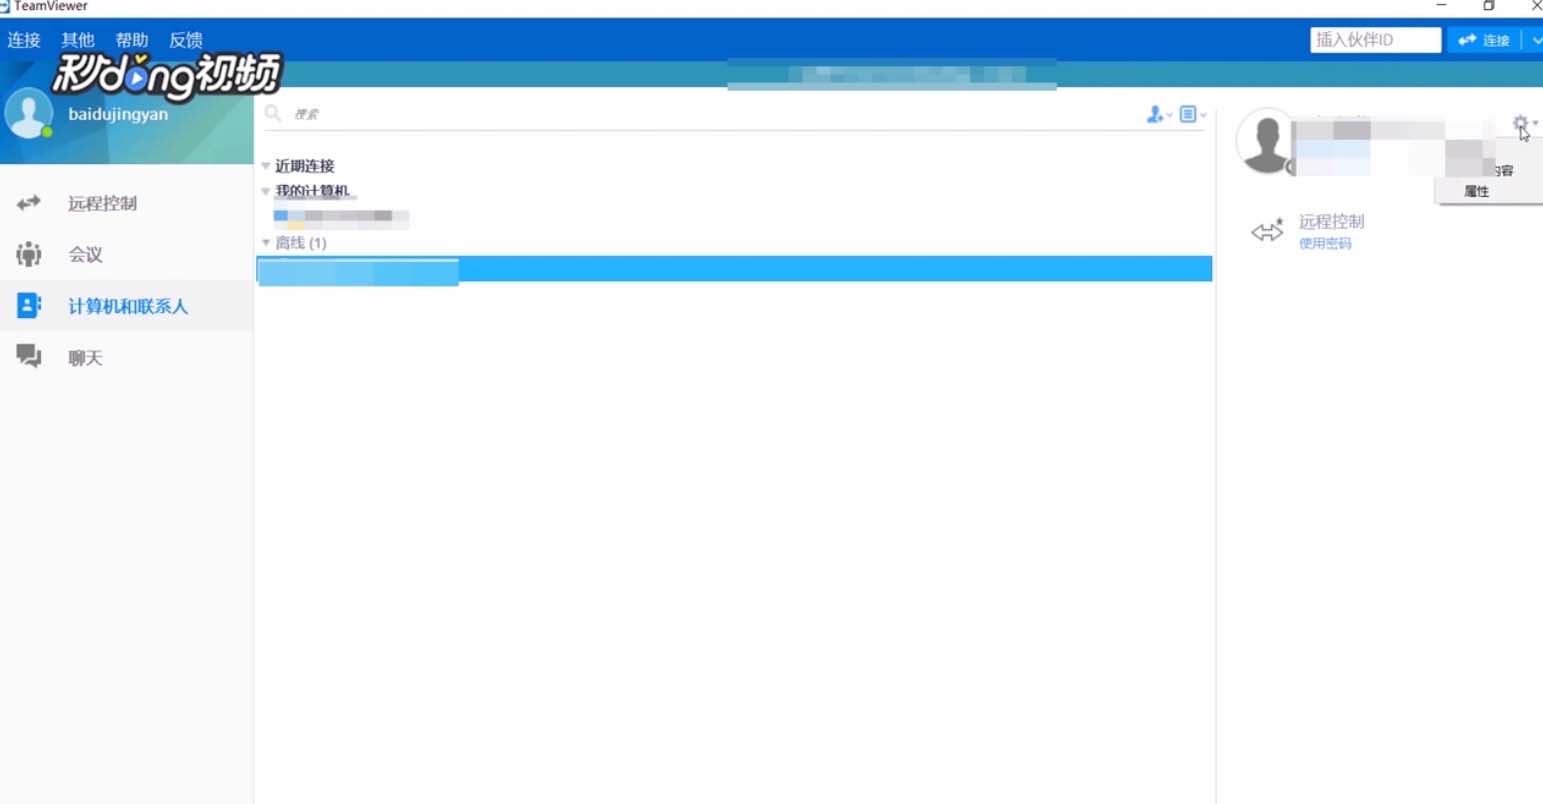Click the baidujingyan account name
This screenshot has width=1543, height=804.
(118, 114)
